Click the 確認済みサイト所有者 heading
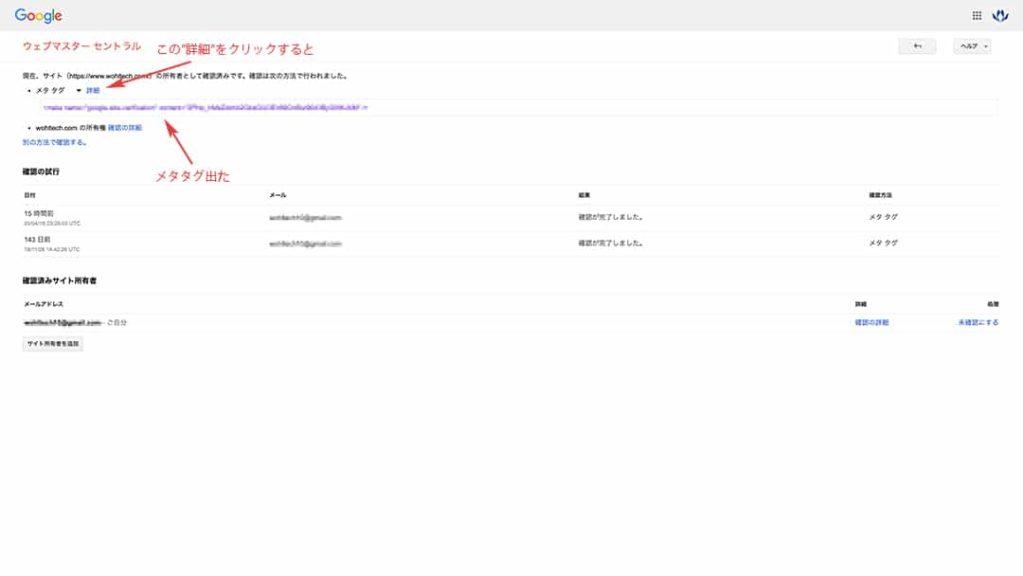This screenshot has height=576, width=1023. point(59,280)
